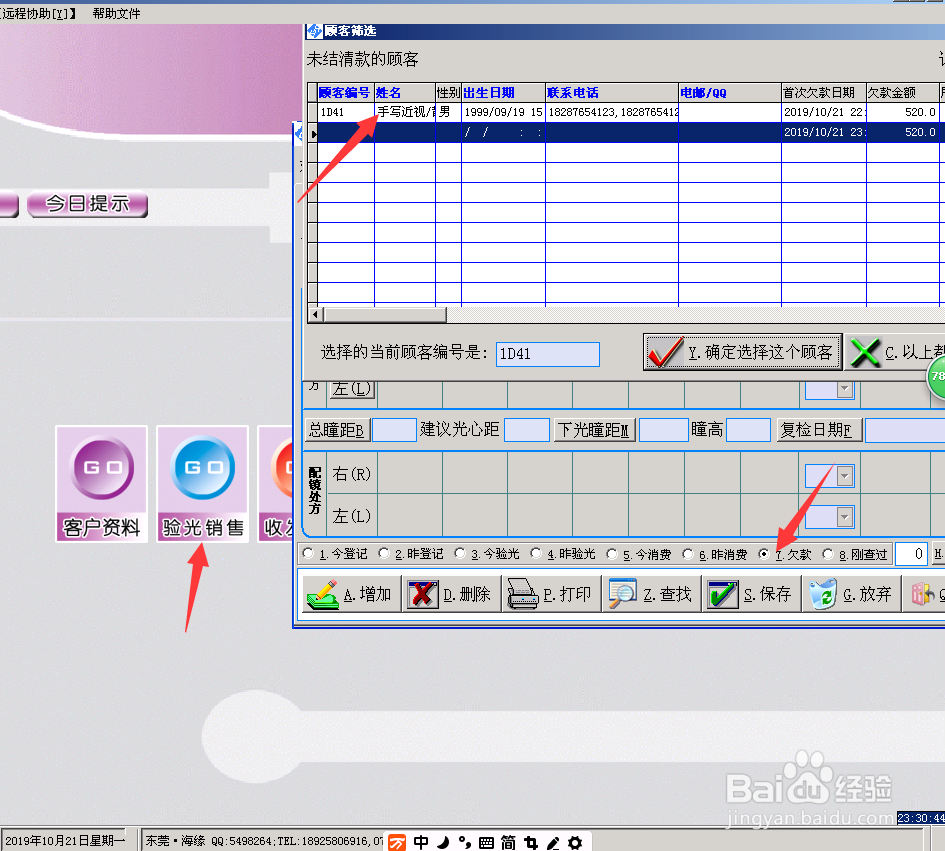Click the G.放弃 discard button

851,594
